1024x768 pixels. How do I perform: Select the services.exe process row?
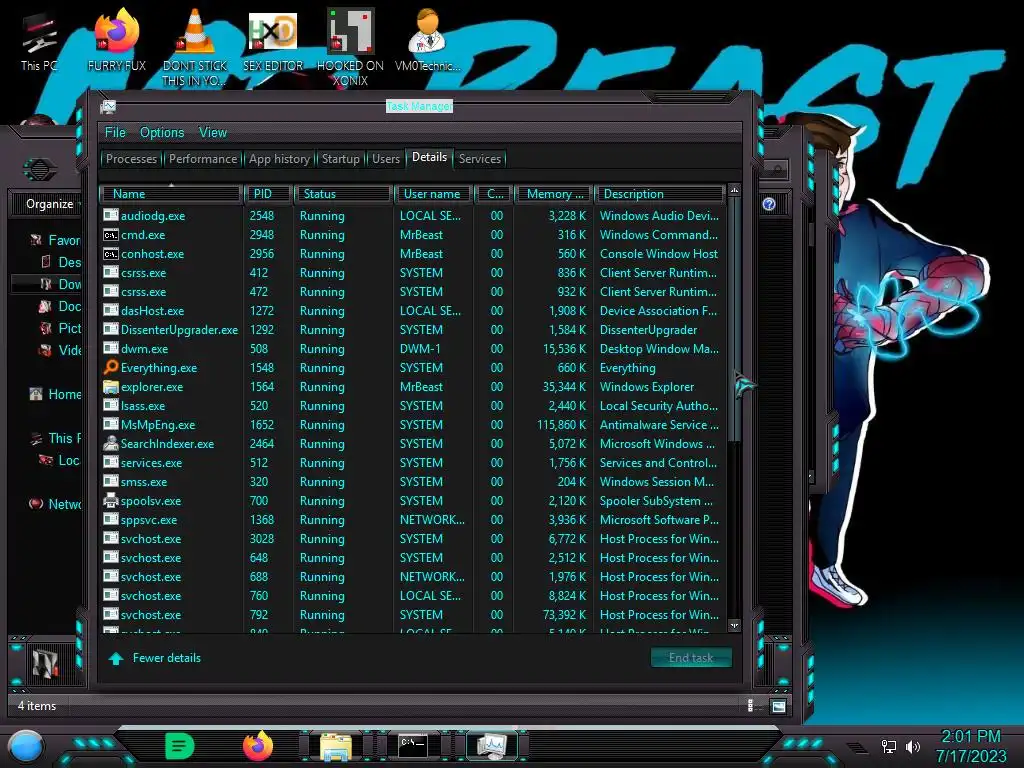(413, 462)
